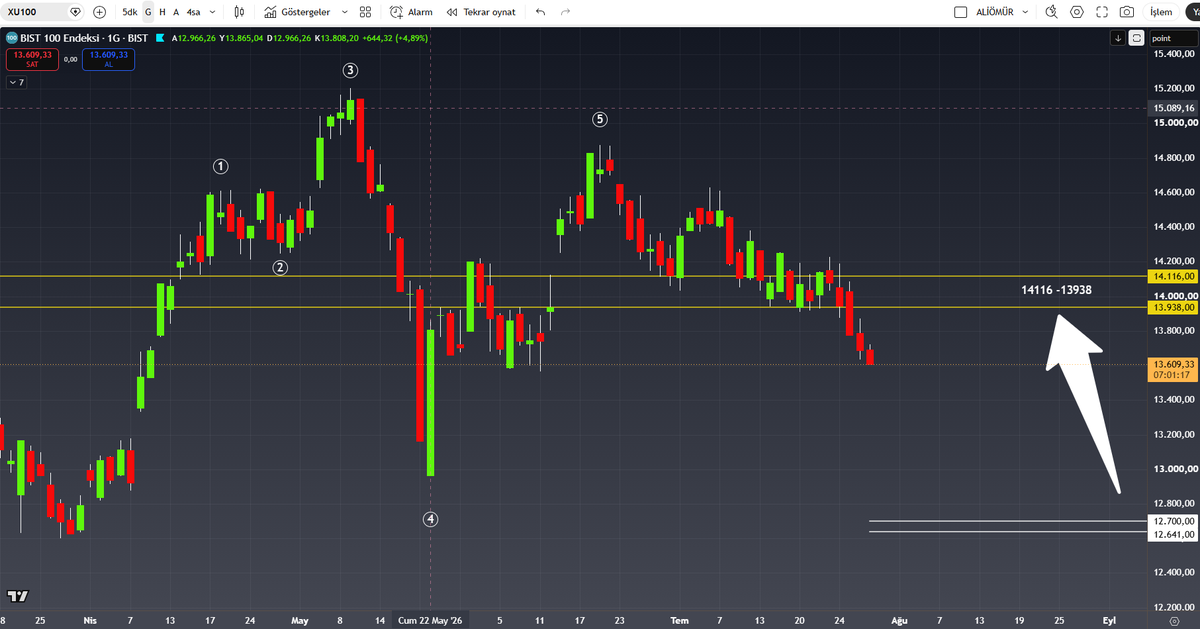
Task: Click the point input field
Action: point(1173,38)
